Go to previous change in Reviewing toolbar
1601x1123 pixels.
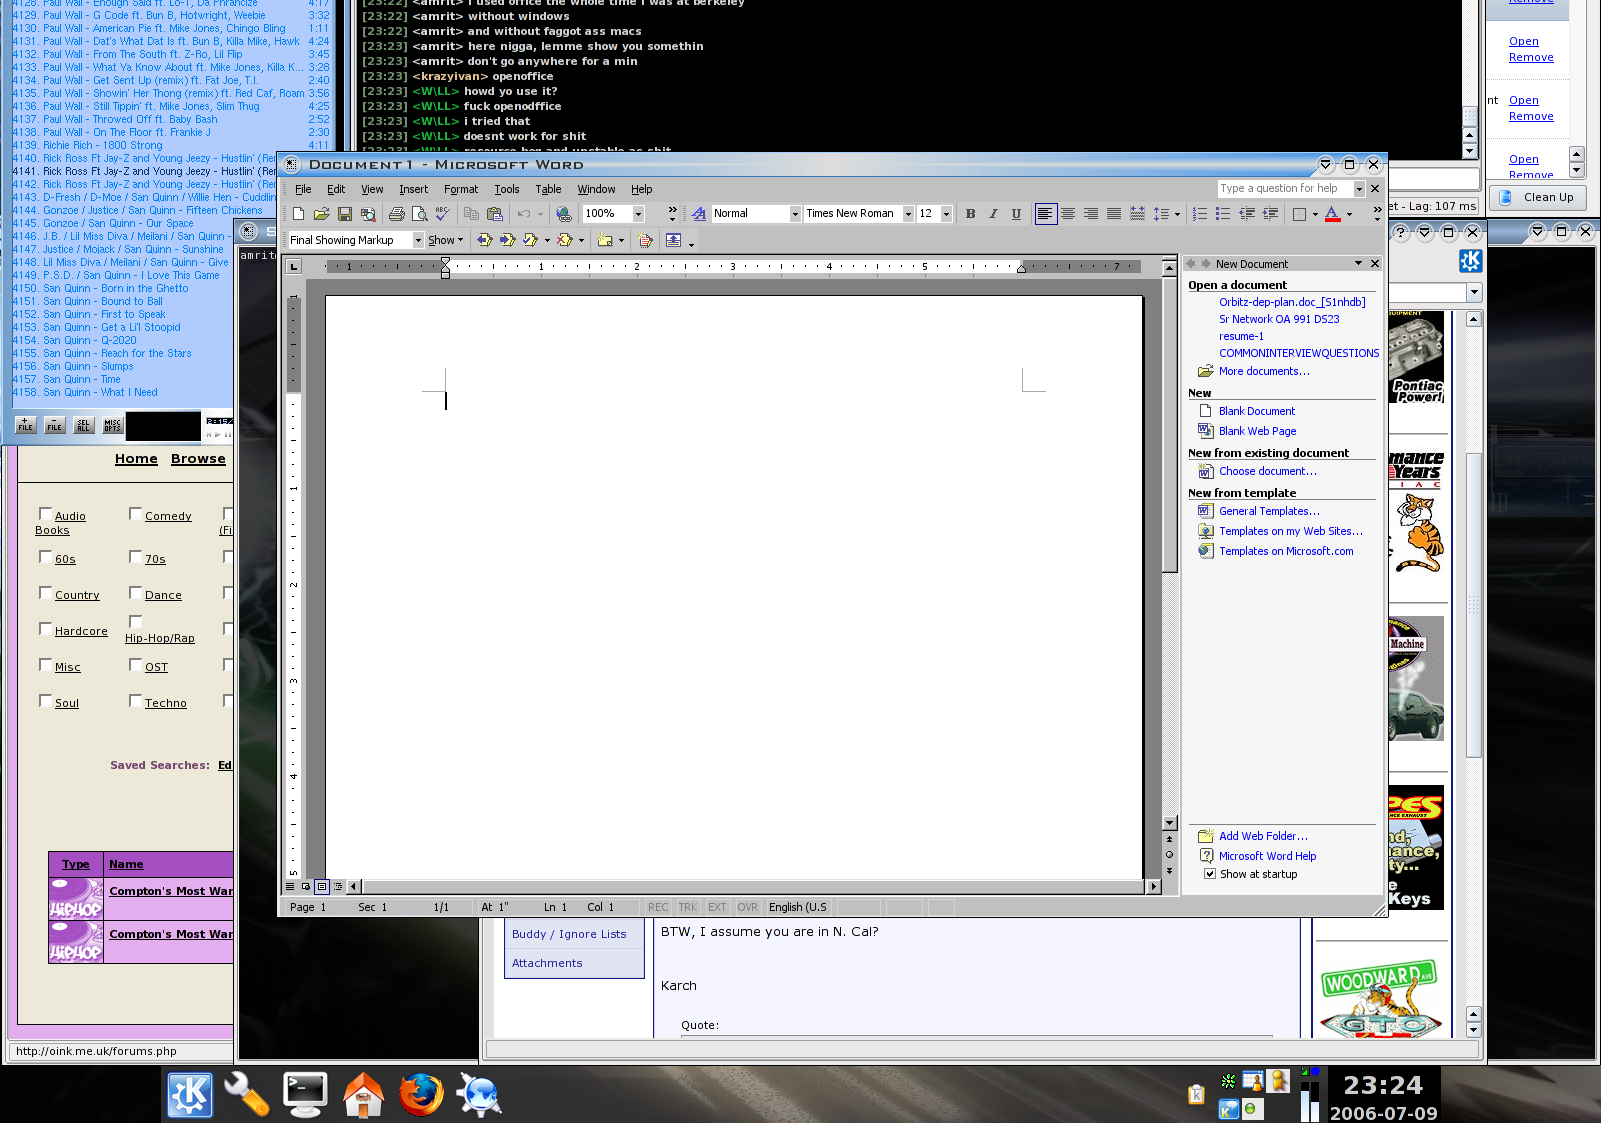(485, 240)
